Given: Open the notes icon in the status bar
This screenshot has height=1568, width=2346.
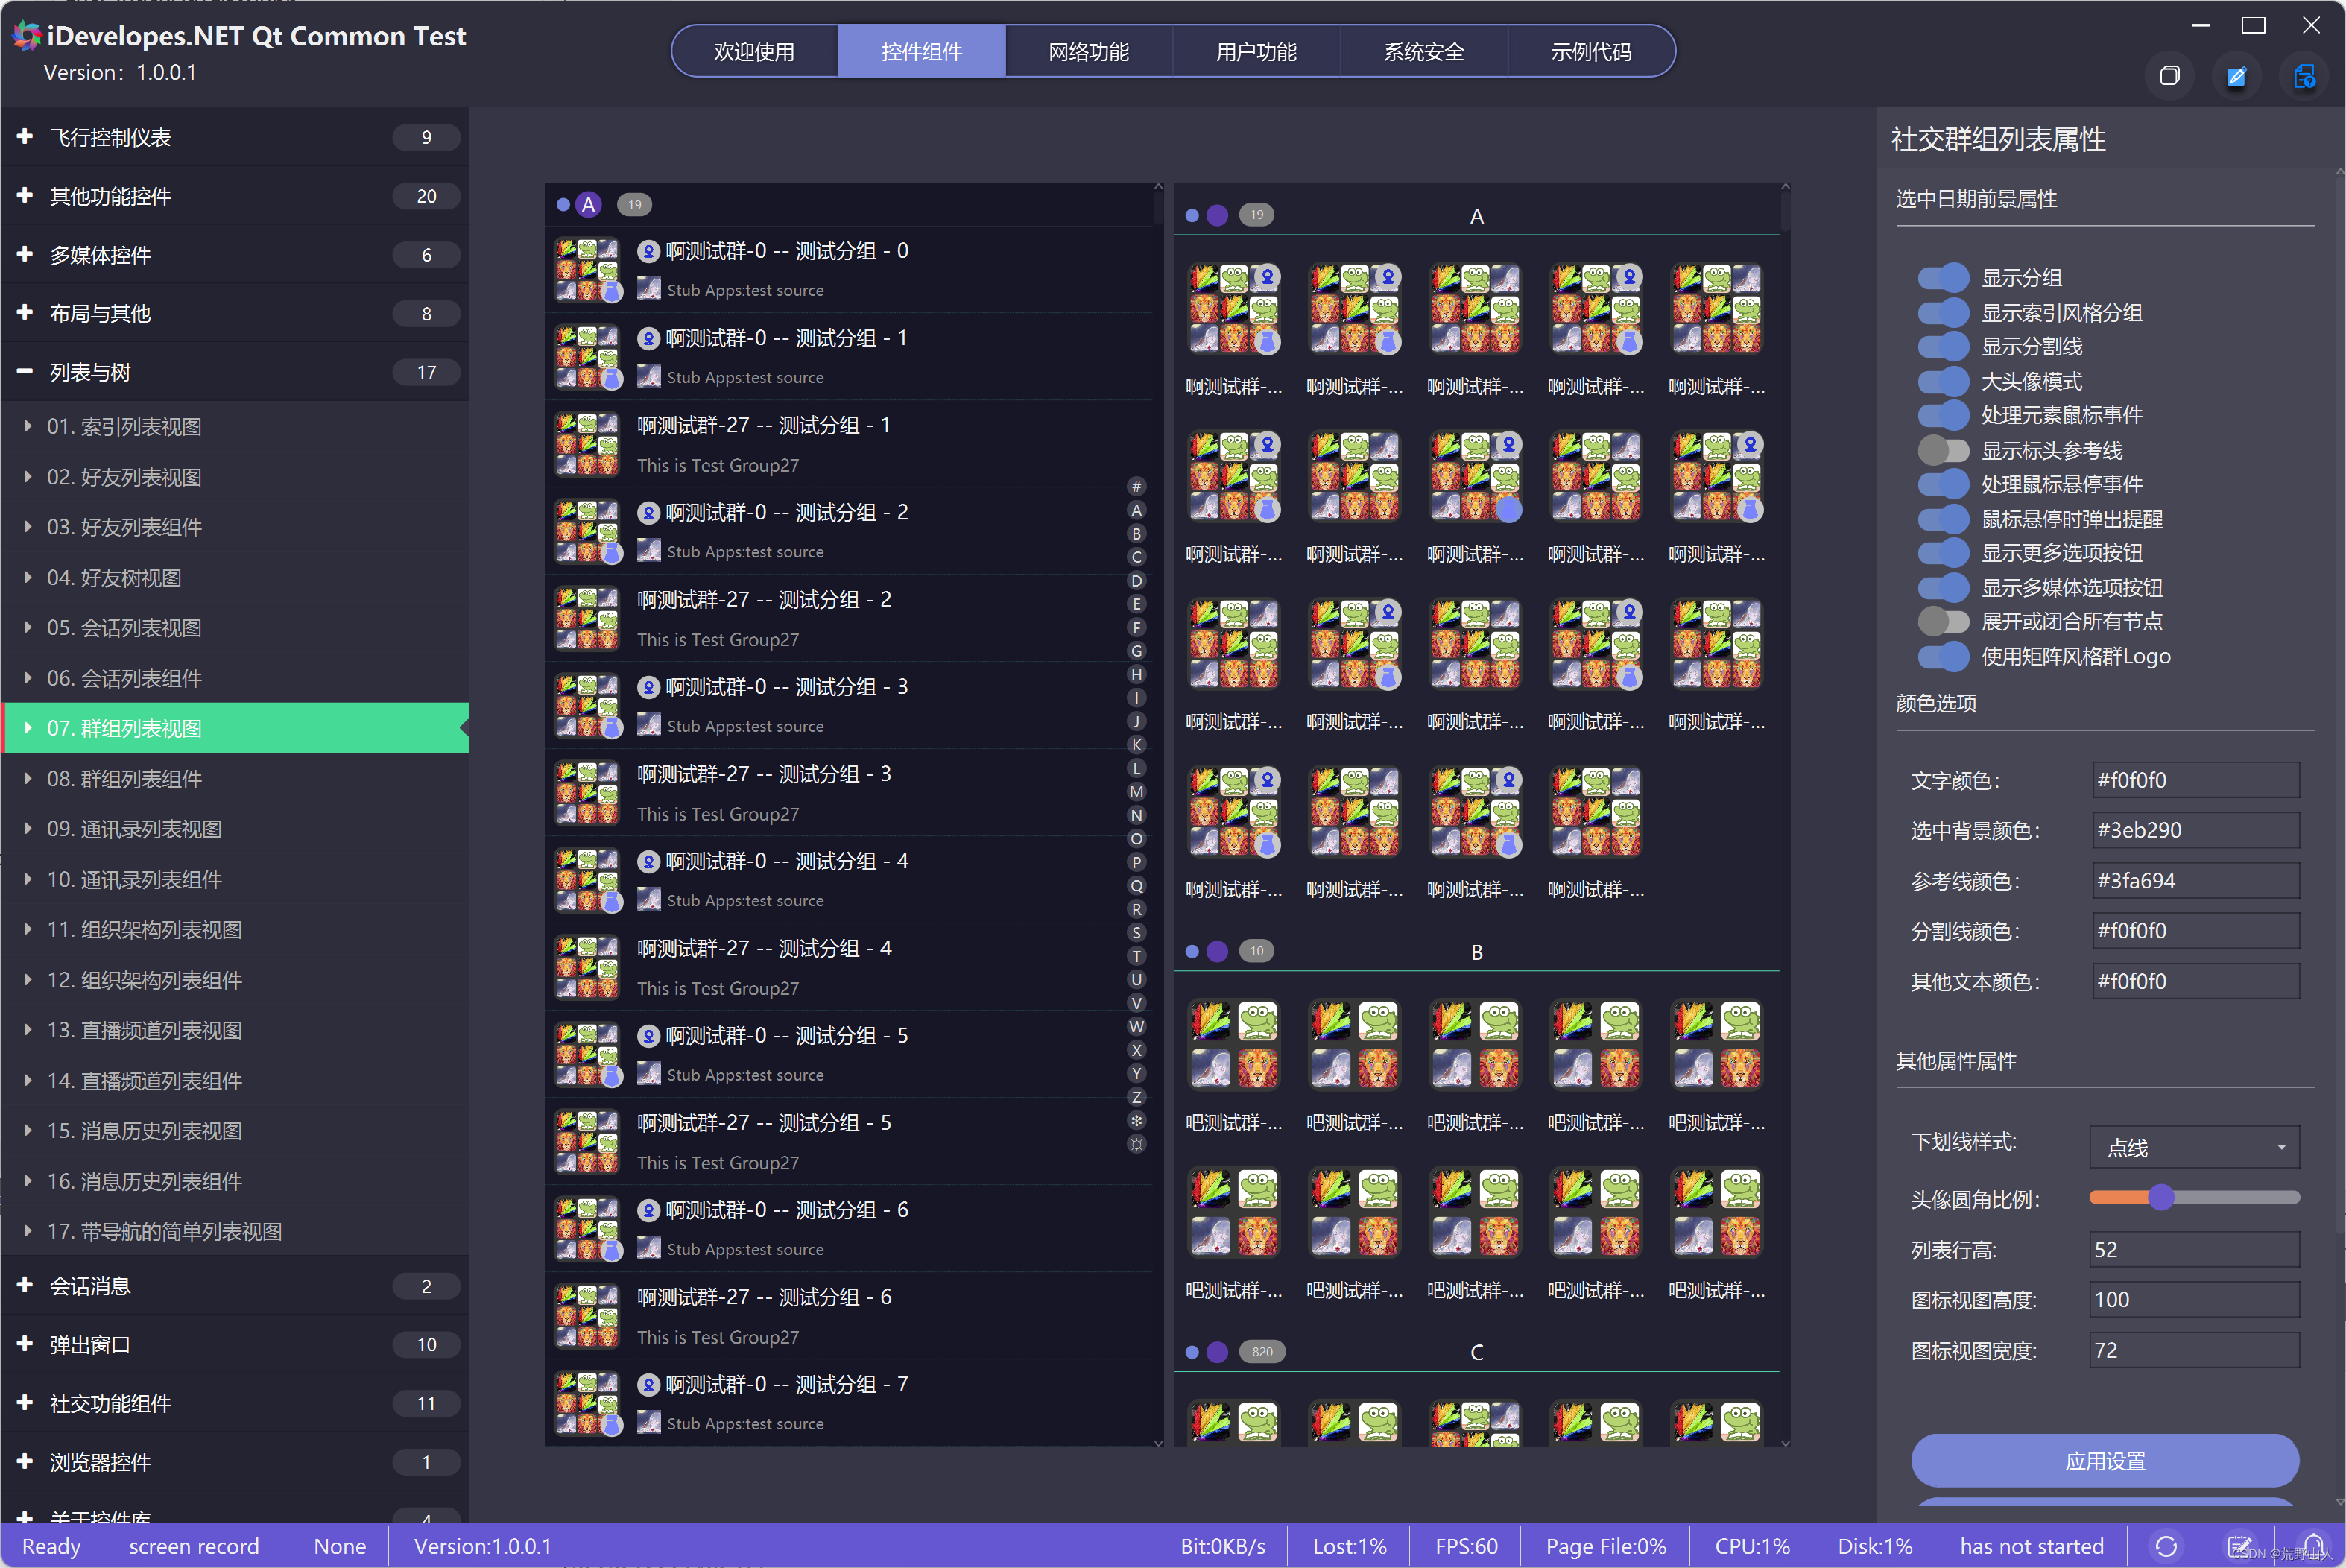Looking at the screenshot, I should coord(2240,1546).
